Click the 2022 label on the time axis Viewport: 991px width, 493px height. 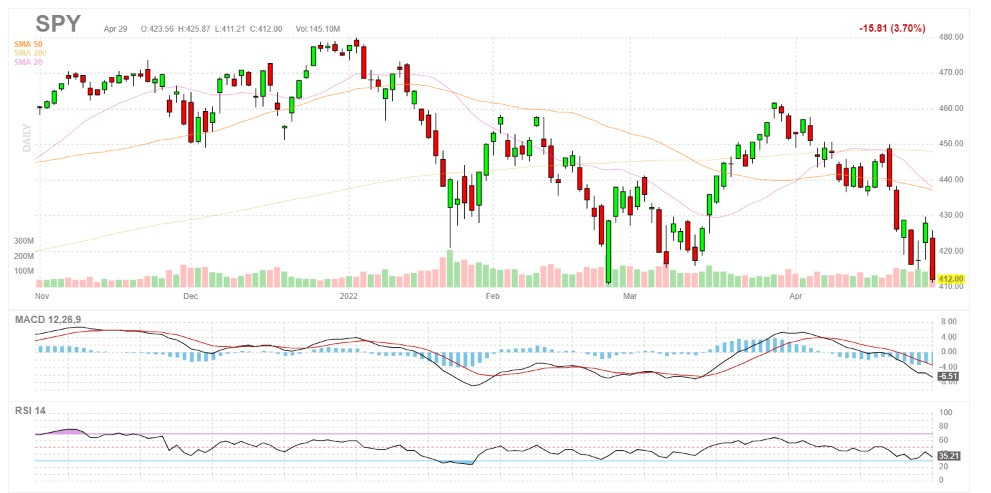[x=348, y=295]
